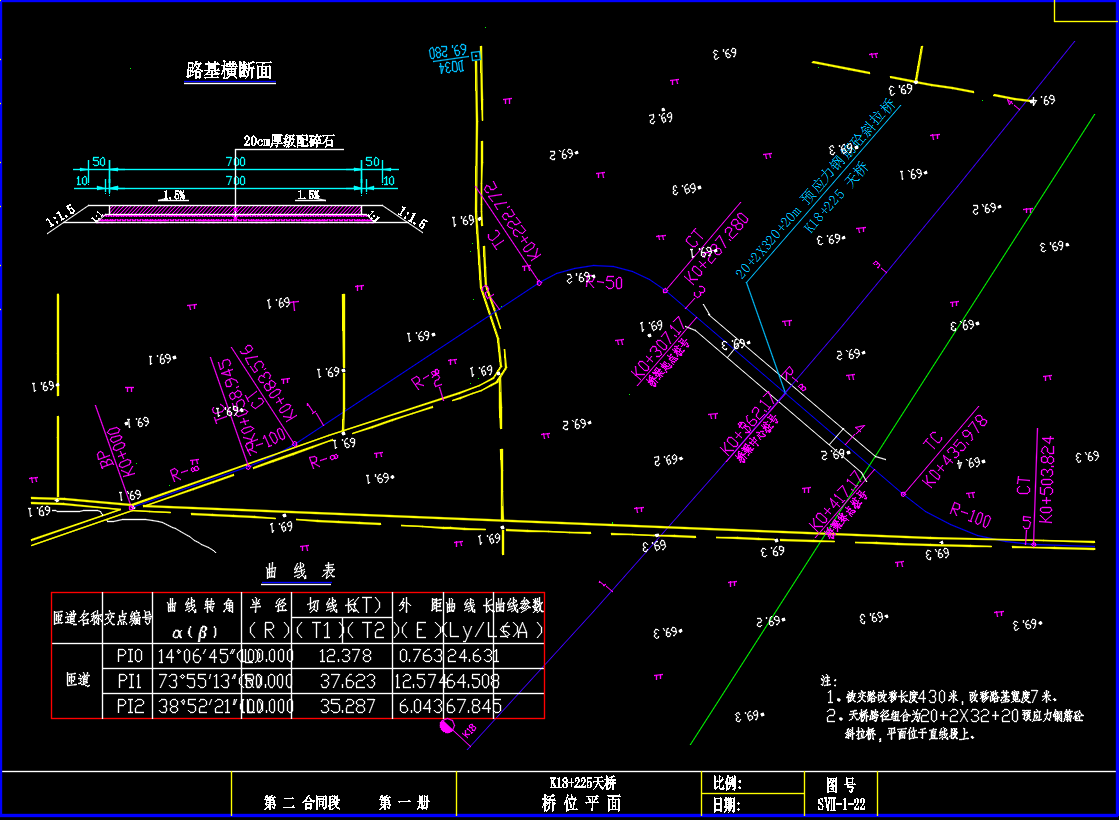Select the PI1 cell in curve table

[130, 681]
